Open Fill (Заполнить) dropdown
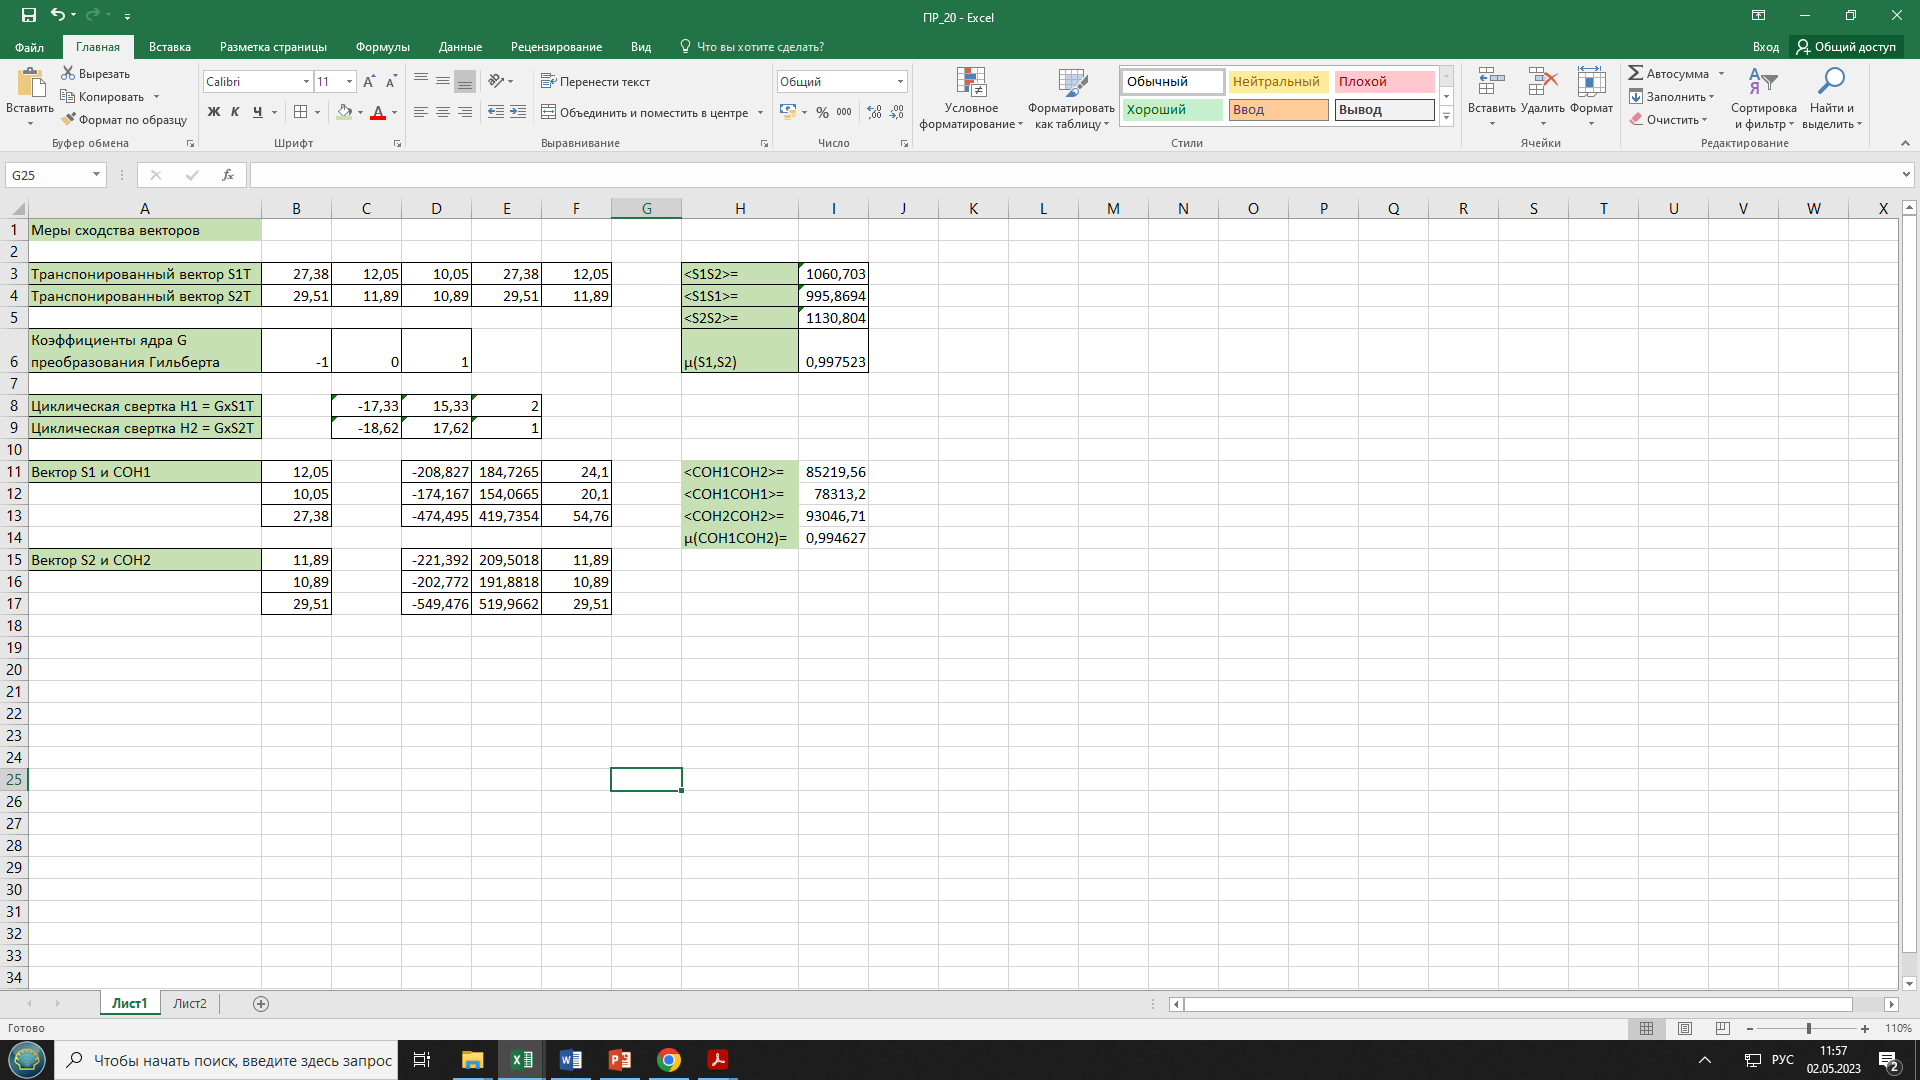Viewport: 1920px width, 1080px height. coord(1672,97)
